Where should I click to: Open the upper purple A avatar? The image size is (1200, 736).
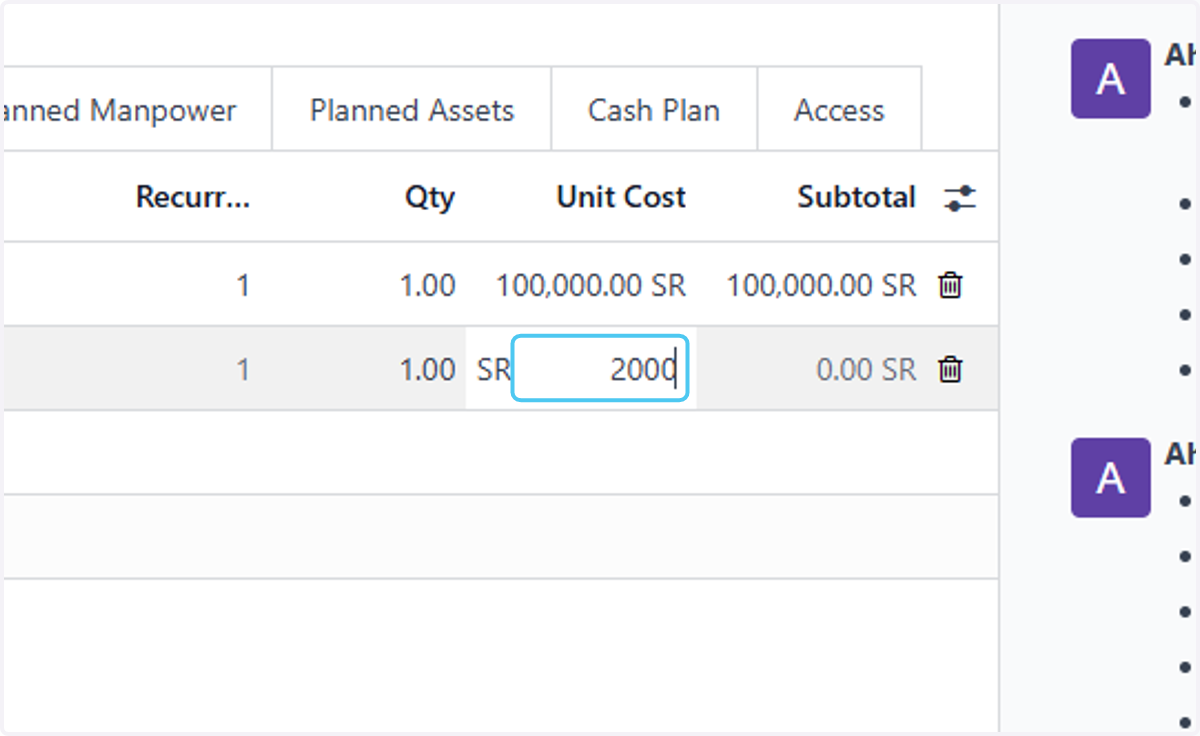[x=1110, y=79]
